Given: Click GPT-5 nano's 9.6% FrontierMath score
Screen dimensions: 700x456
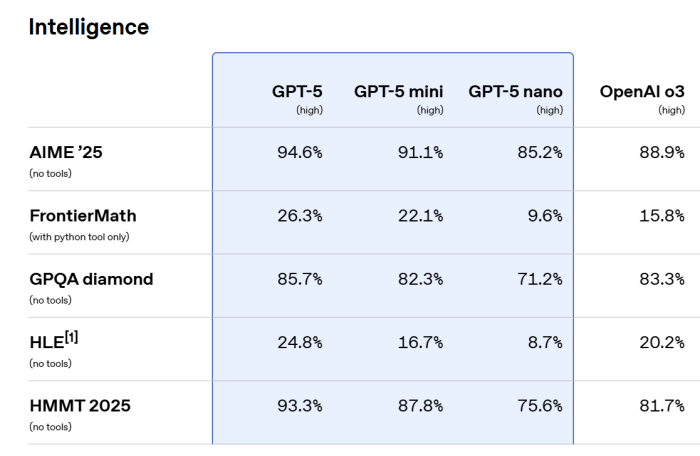Looking at the screenshot, I should [543, 215].
